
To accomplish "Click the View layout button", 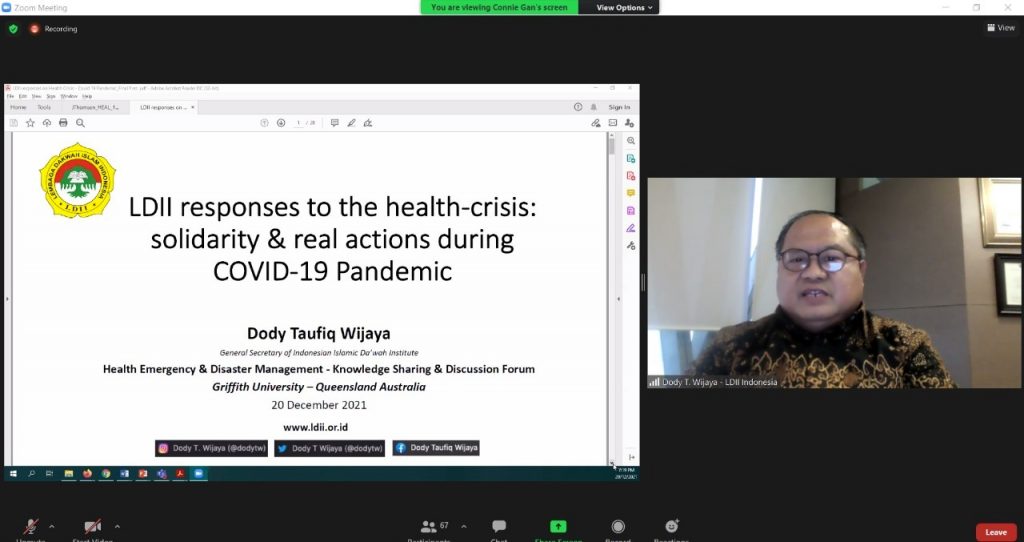I will [x=1000, y=27].
